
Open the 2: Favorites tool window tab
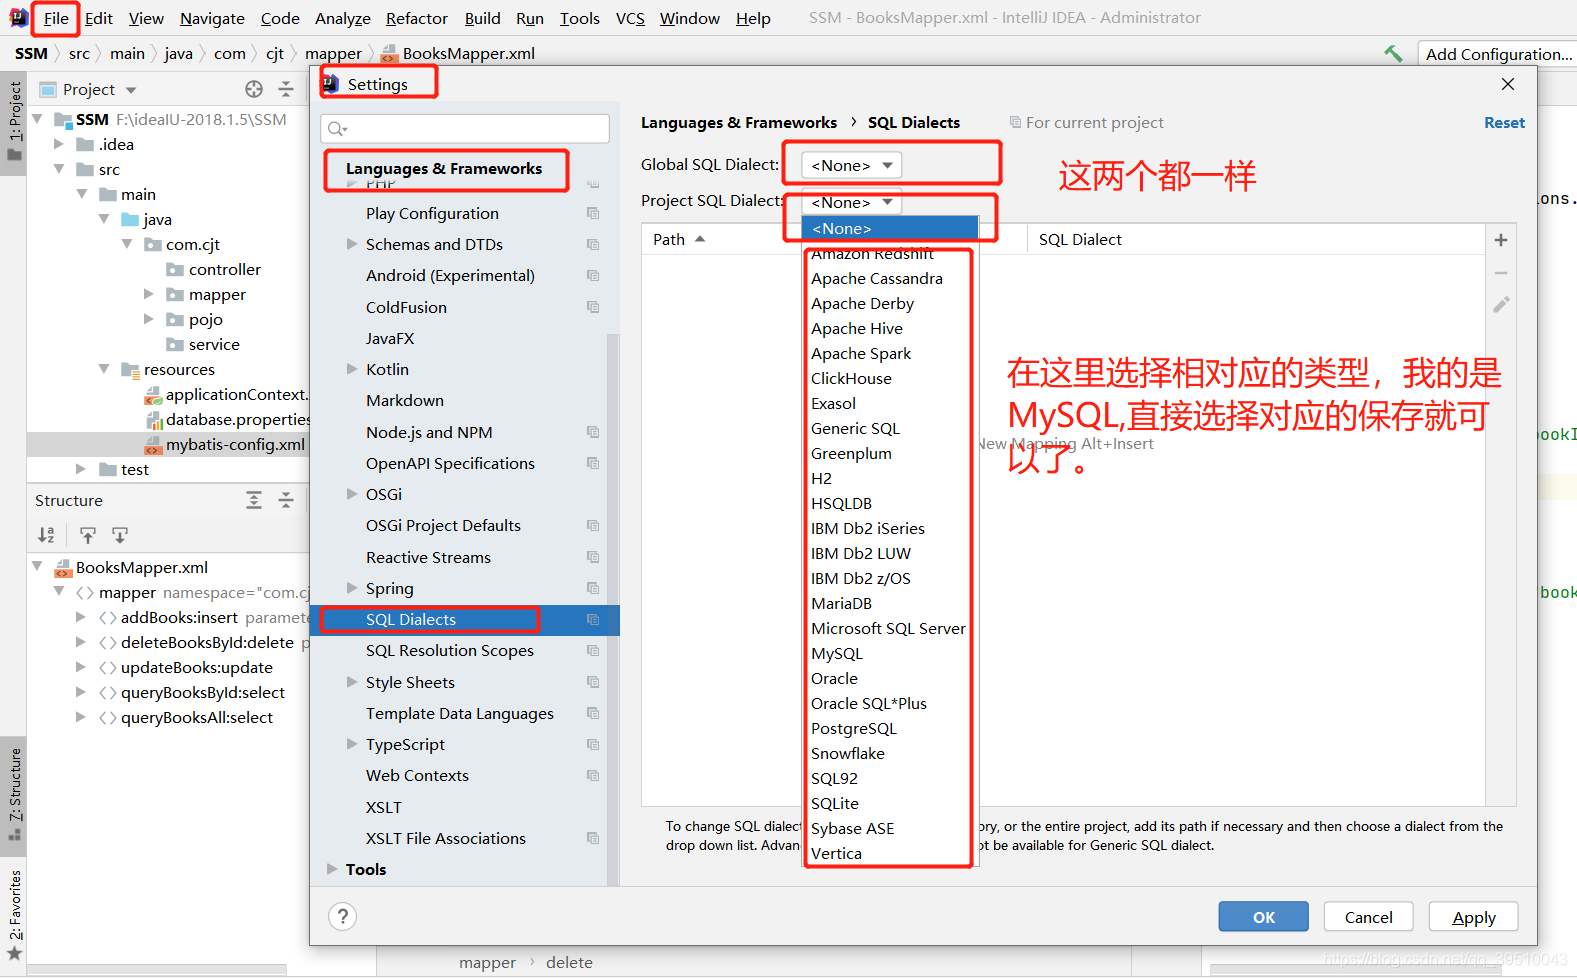14,915
